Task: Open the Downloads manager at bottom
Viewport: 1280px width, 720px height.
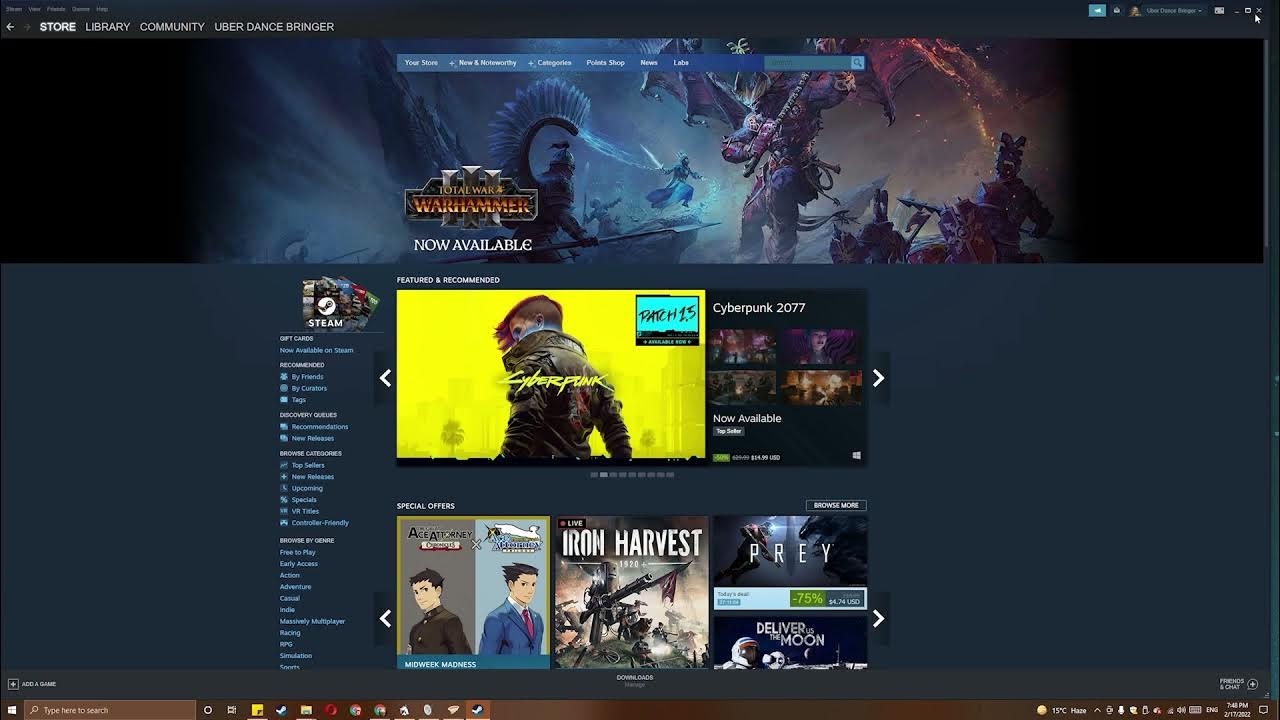Action: [x=635, y=680]
